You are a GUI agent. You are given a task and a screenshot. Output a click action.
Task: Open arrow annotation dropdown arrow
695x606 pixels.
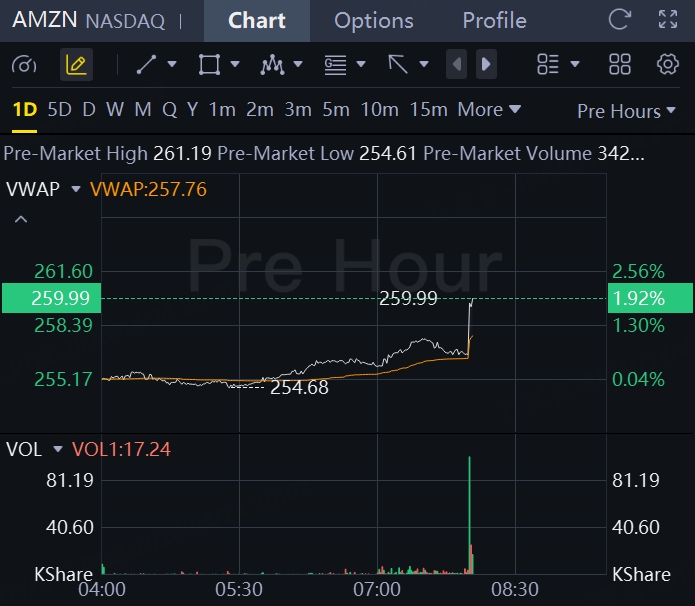coord(424,65)
